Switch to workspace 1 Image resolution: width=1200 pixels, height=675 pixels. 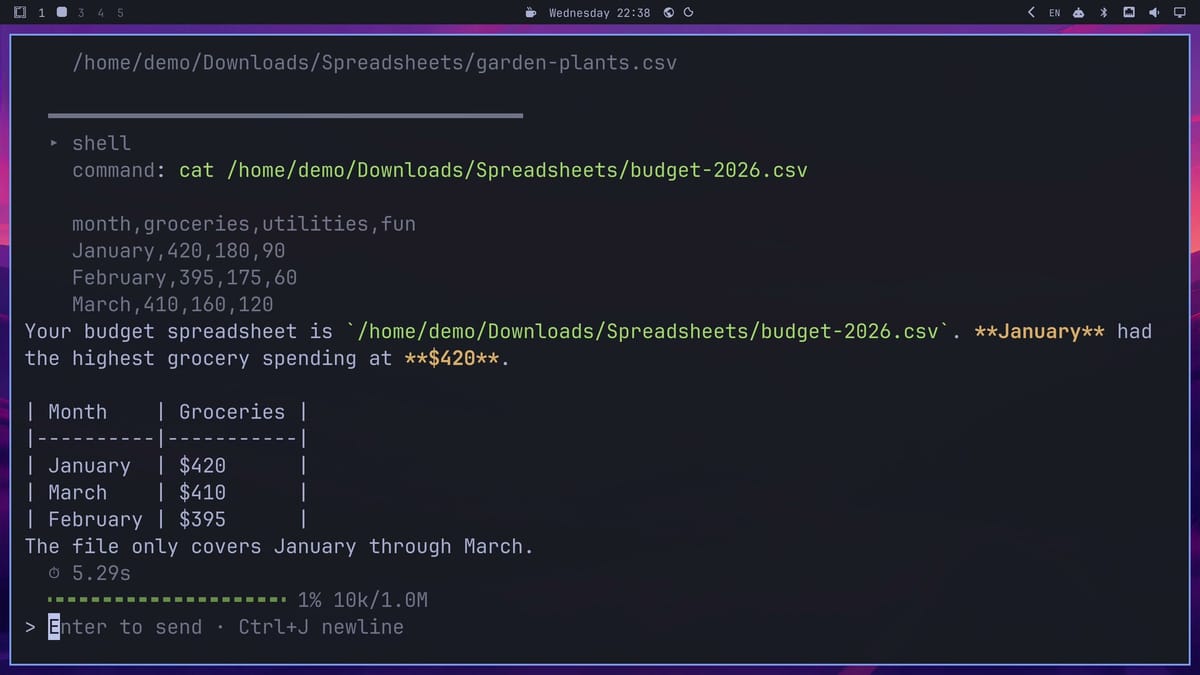(x=41, y=13)
